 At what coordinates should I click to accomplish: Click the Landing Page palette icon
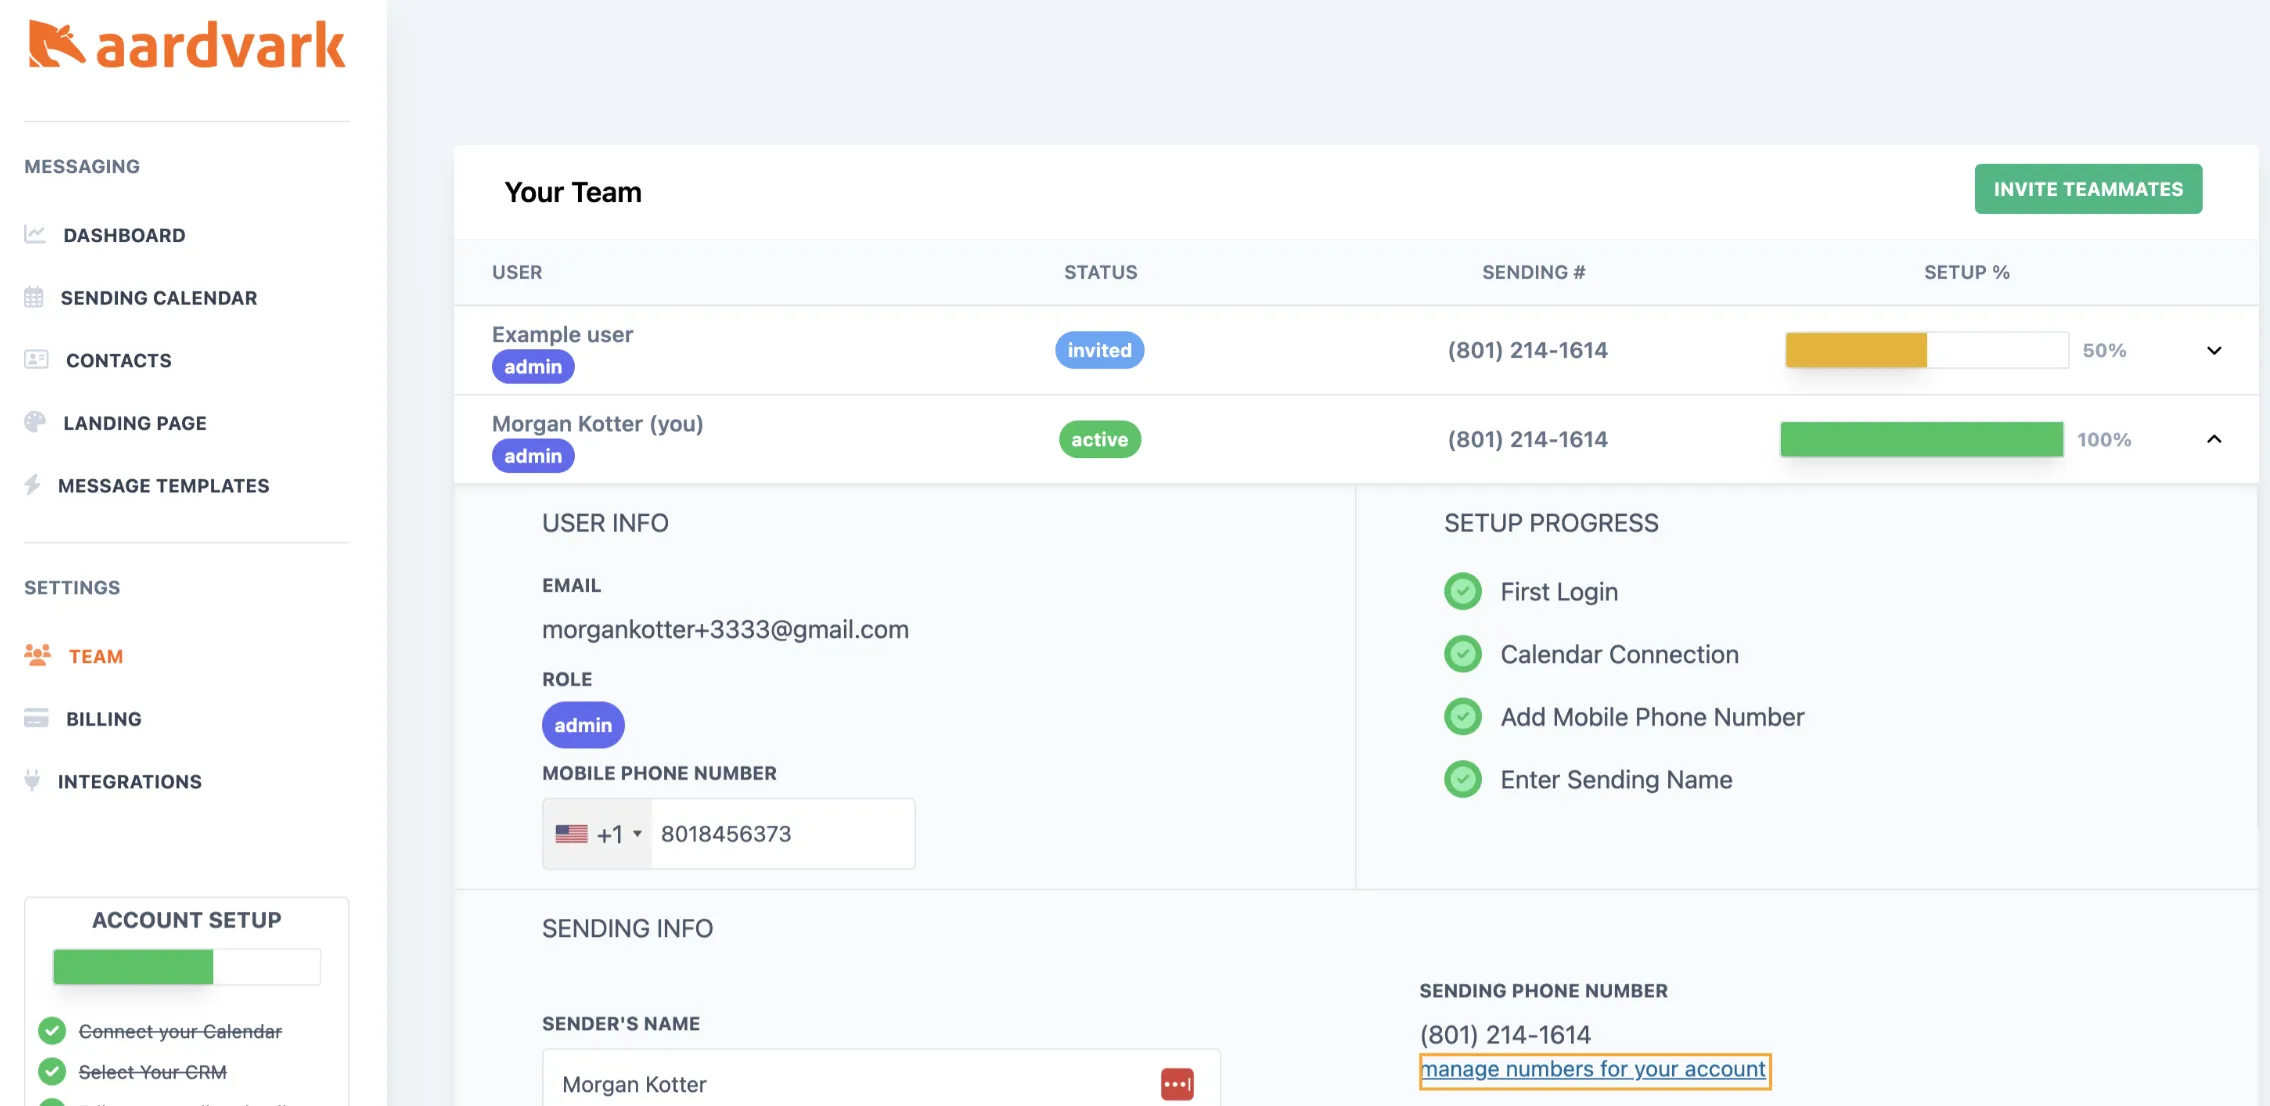tap(35, 422)
